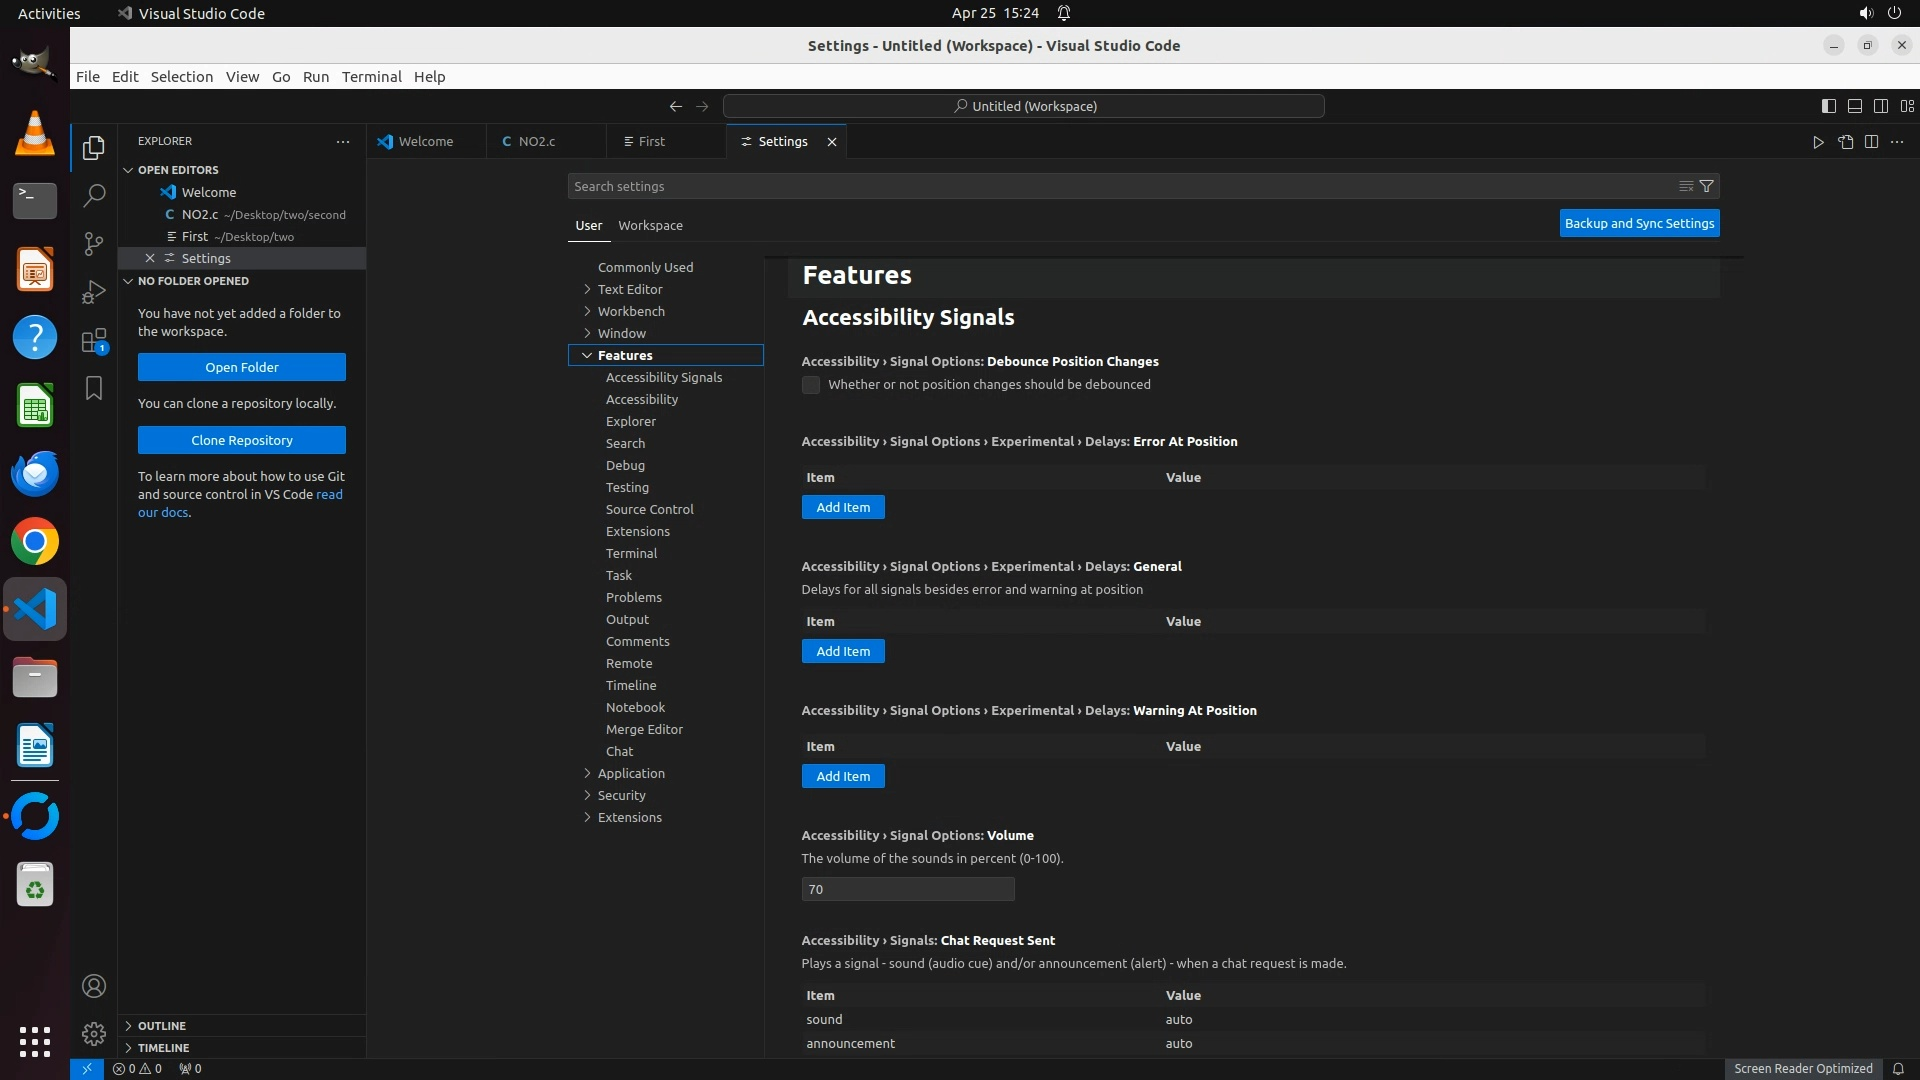Click the Accounts icon in activity bar
This screenshot has width=1920, height=1080.
tap(94, 987)
